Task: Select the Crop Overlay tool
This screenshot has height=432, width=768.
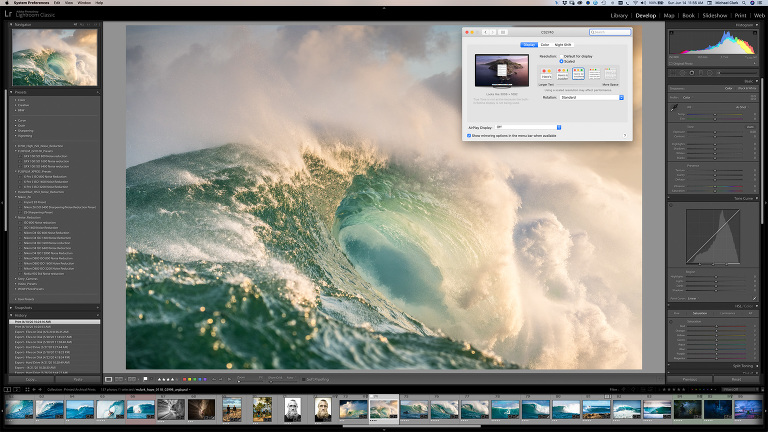Action: click(x=673, y=73)
